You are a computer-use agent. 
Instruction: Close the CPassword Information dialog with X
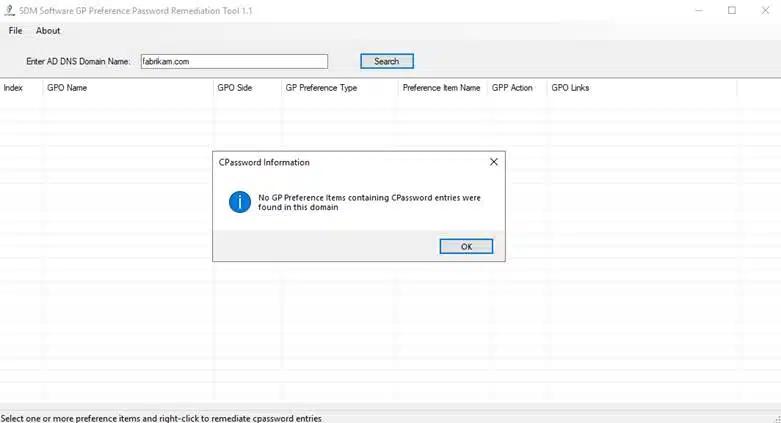point(494,162)
